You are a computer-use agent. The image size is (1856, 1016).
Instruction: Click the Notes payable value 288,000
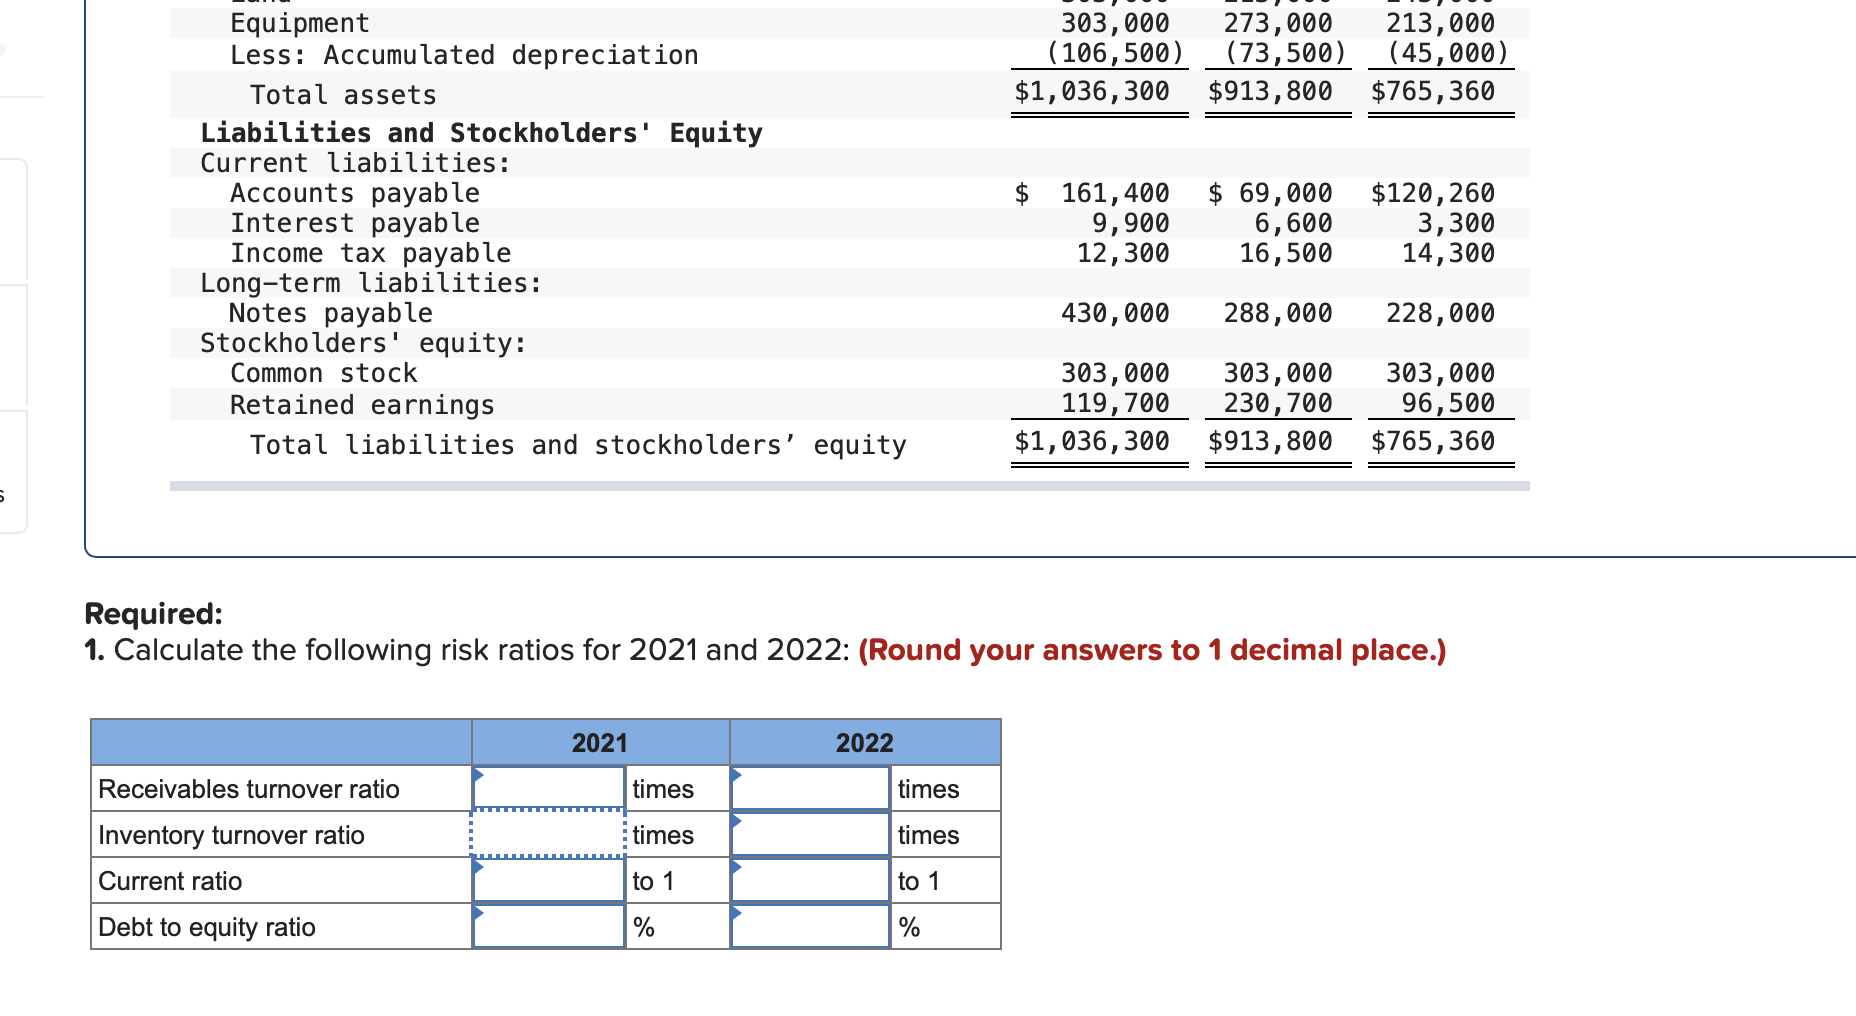tap(1278, 313)
